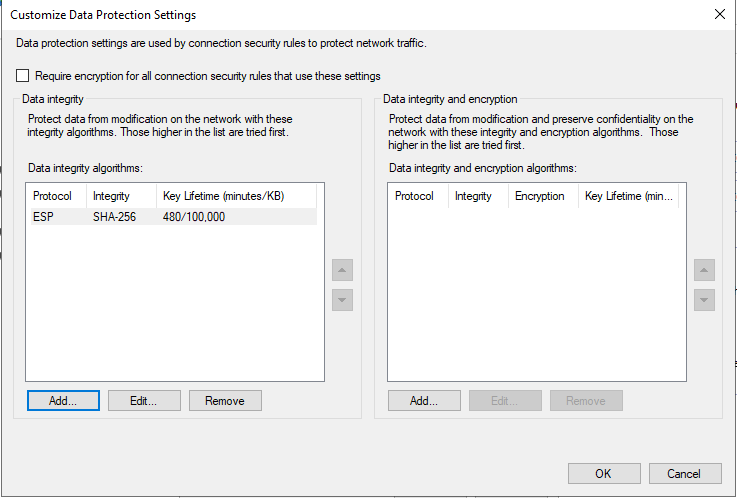Click Protocol column header in Data integrity list

pos(55,196)
